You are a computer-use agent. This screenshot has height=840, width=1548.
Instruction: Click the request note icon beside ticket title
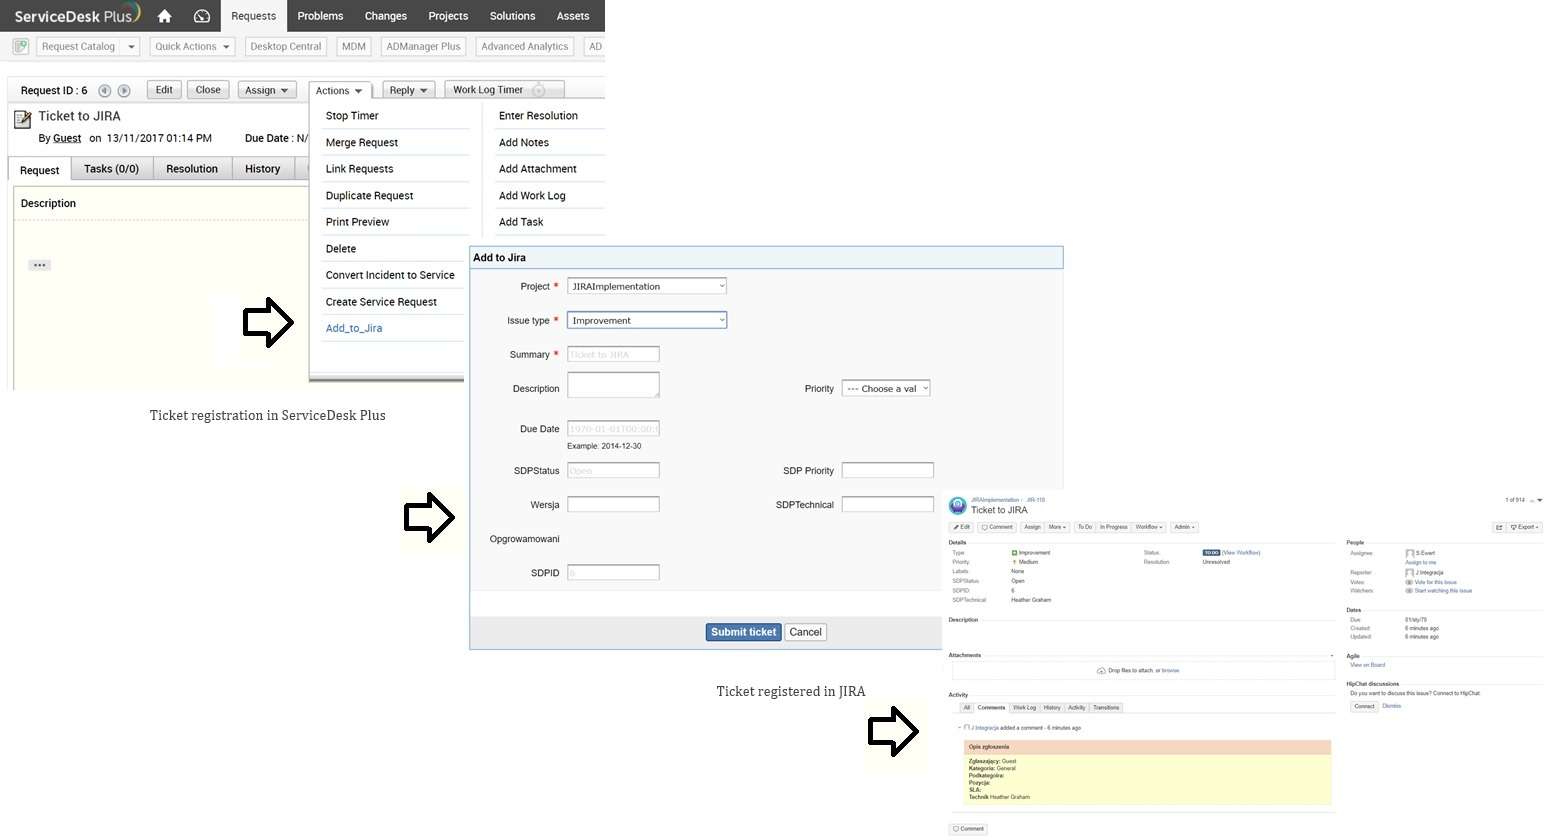22,120
